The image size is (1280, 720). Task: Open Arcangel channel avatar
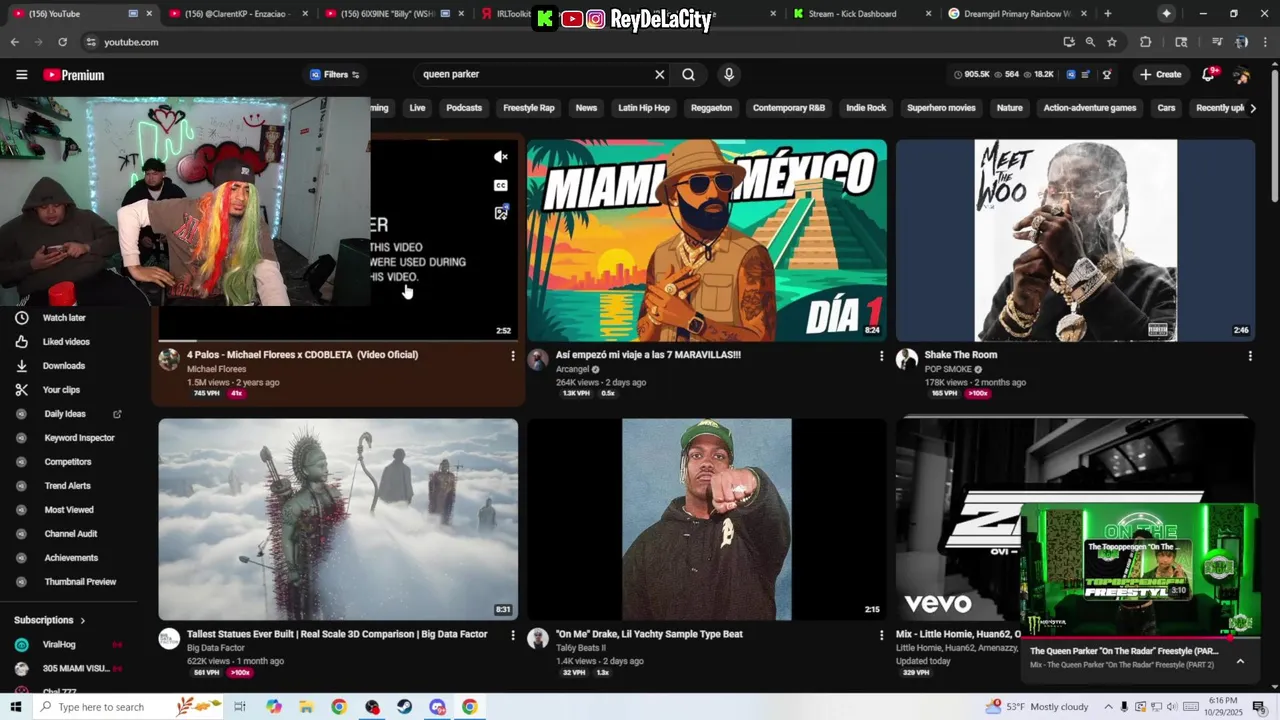[x=538, y=359]
